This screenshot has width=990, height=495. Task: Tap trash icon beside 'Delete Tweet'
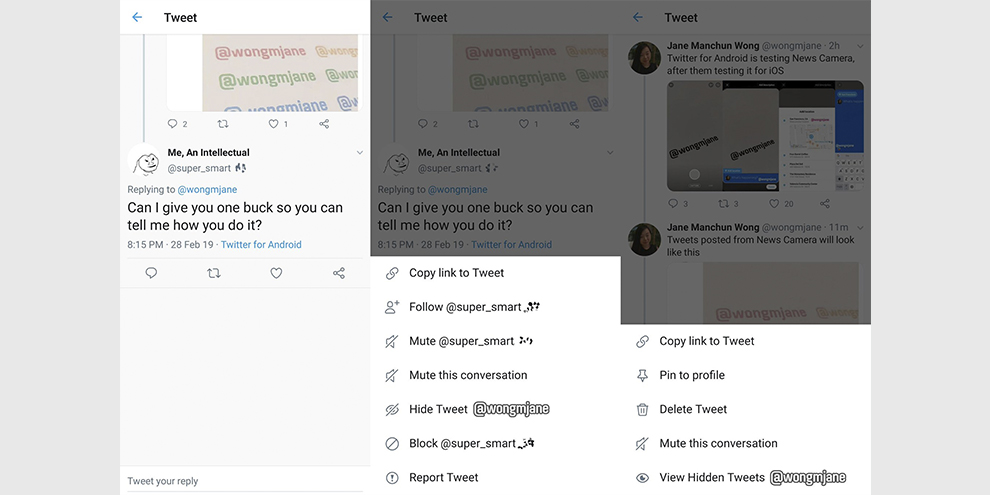[642, 410]
